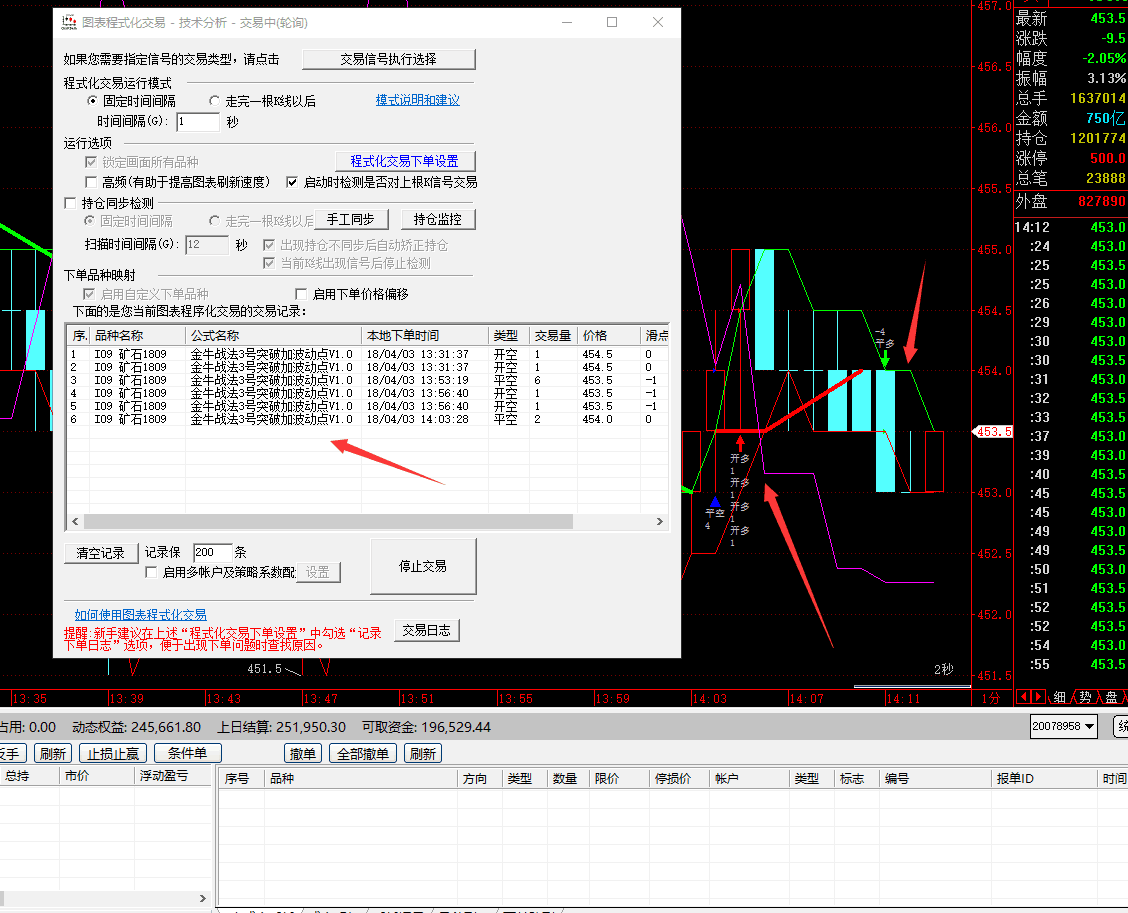Click the 时间间隔 seconds input field
The width and height of the screenshot is (1128, 913).
[x=197, y=122]
